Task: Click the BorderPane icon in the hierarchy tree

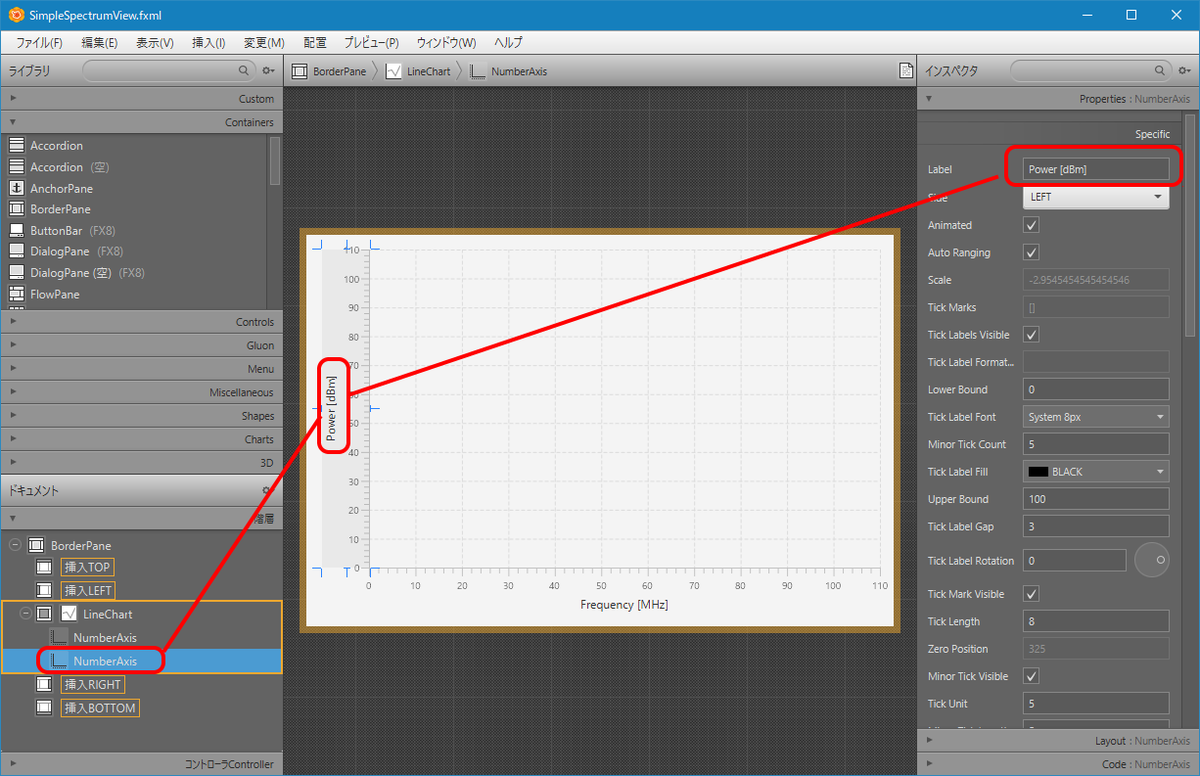Action: pyautogui.click(x=36, y=545)
